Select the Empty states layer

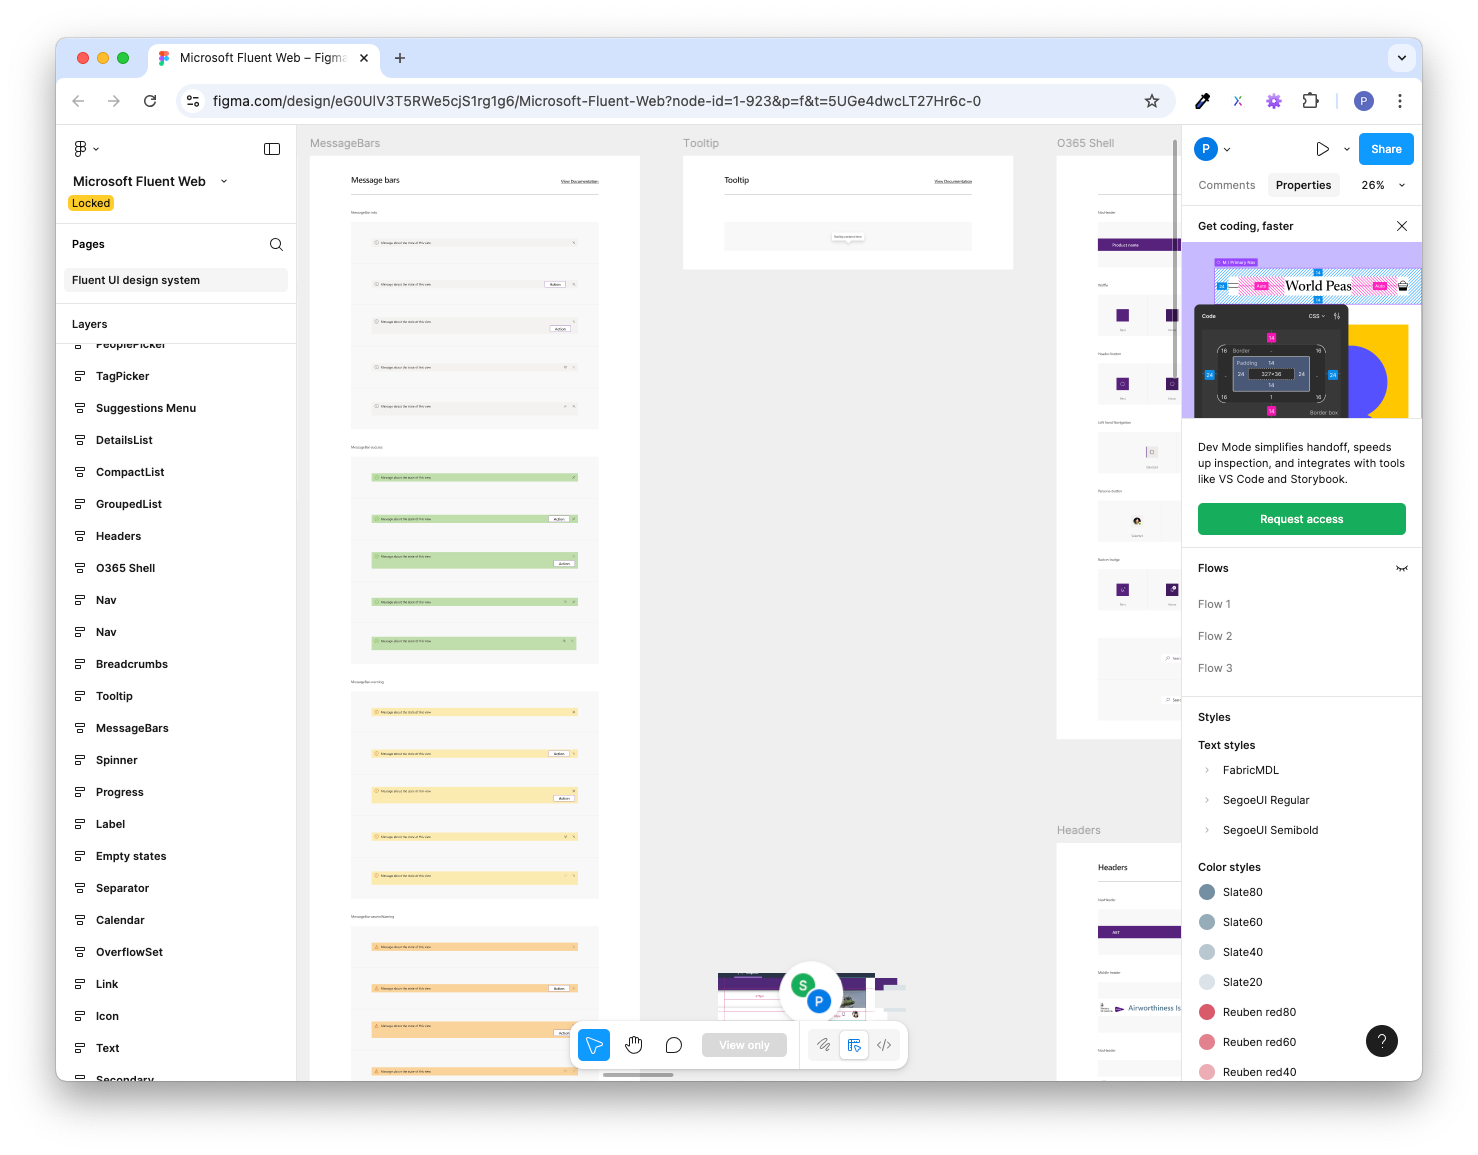(x=131, y=856)
